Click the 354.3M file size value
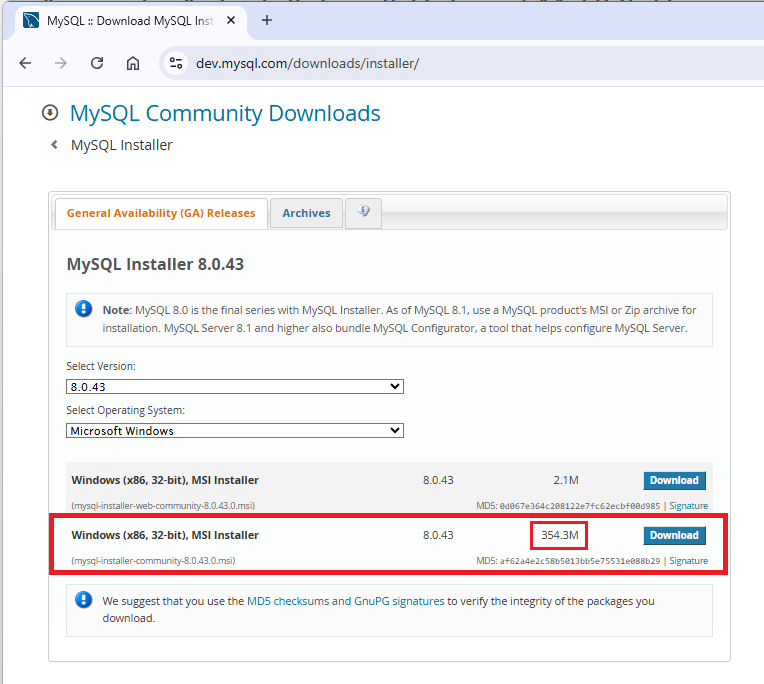This screenshot has width=764, height=684. 560,535
